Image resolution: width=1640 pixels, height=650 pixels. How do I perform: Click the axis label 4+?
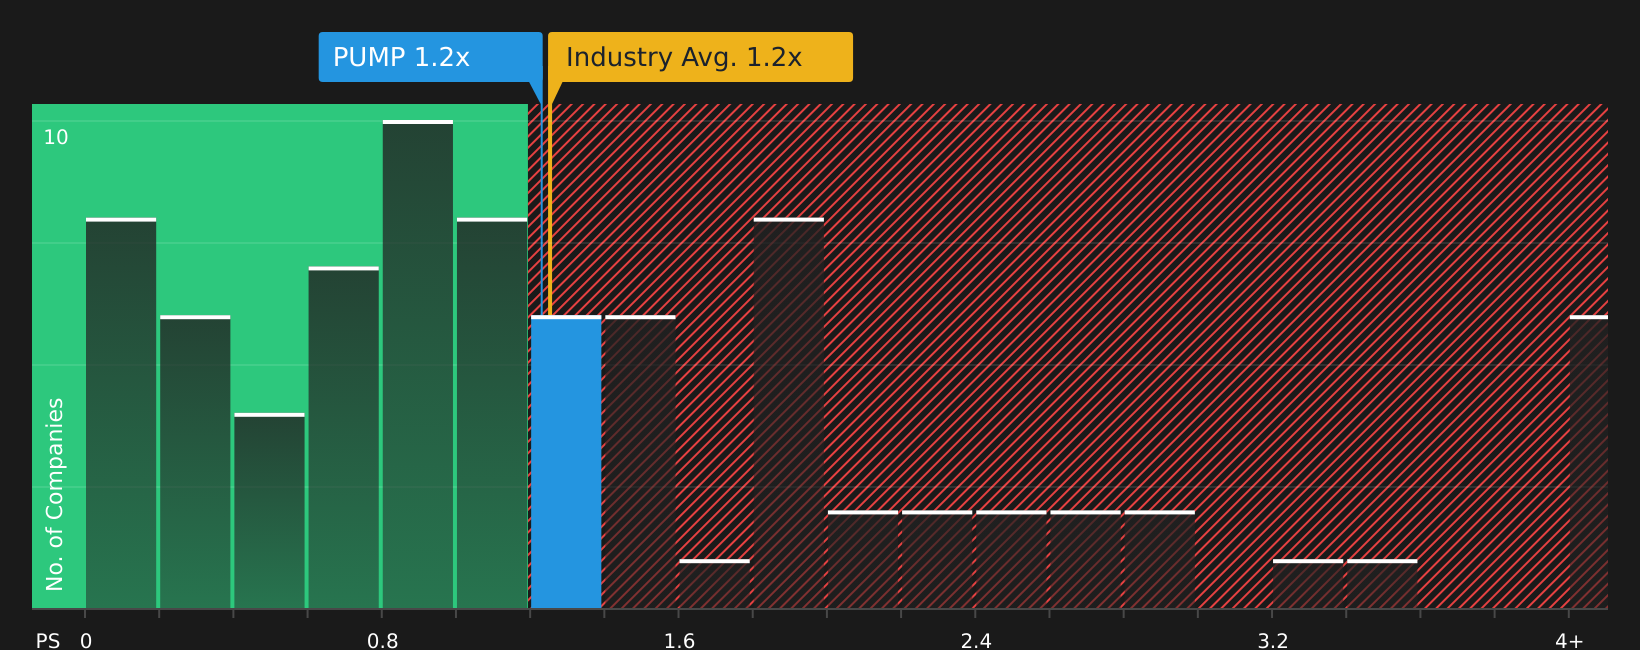point(1569,641)
